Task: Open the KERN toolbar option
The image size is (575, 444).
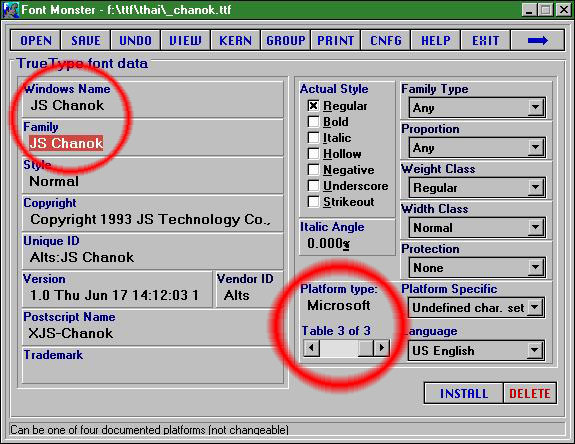Action: point(235,40)
